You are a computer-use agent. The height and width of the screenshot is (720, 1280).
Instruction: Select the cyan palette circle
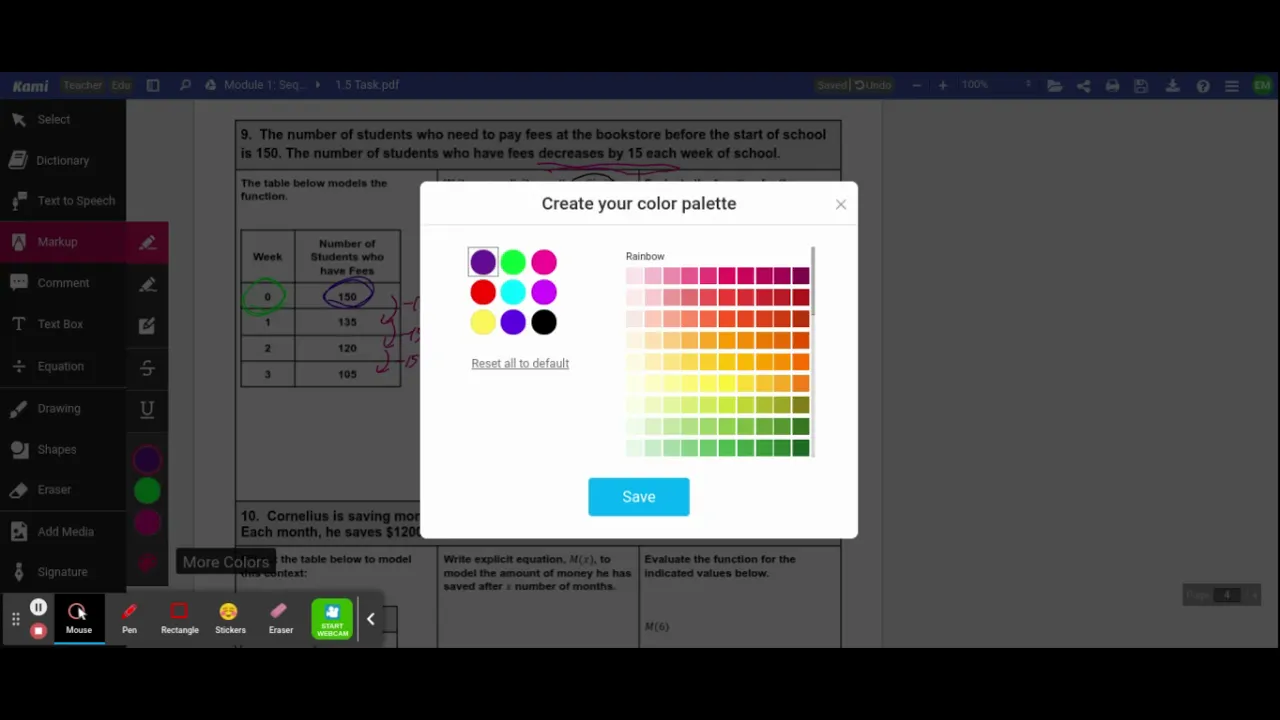[513, 292]
